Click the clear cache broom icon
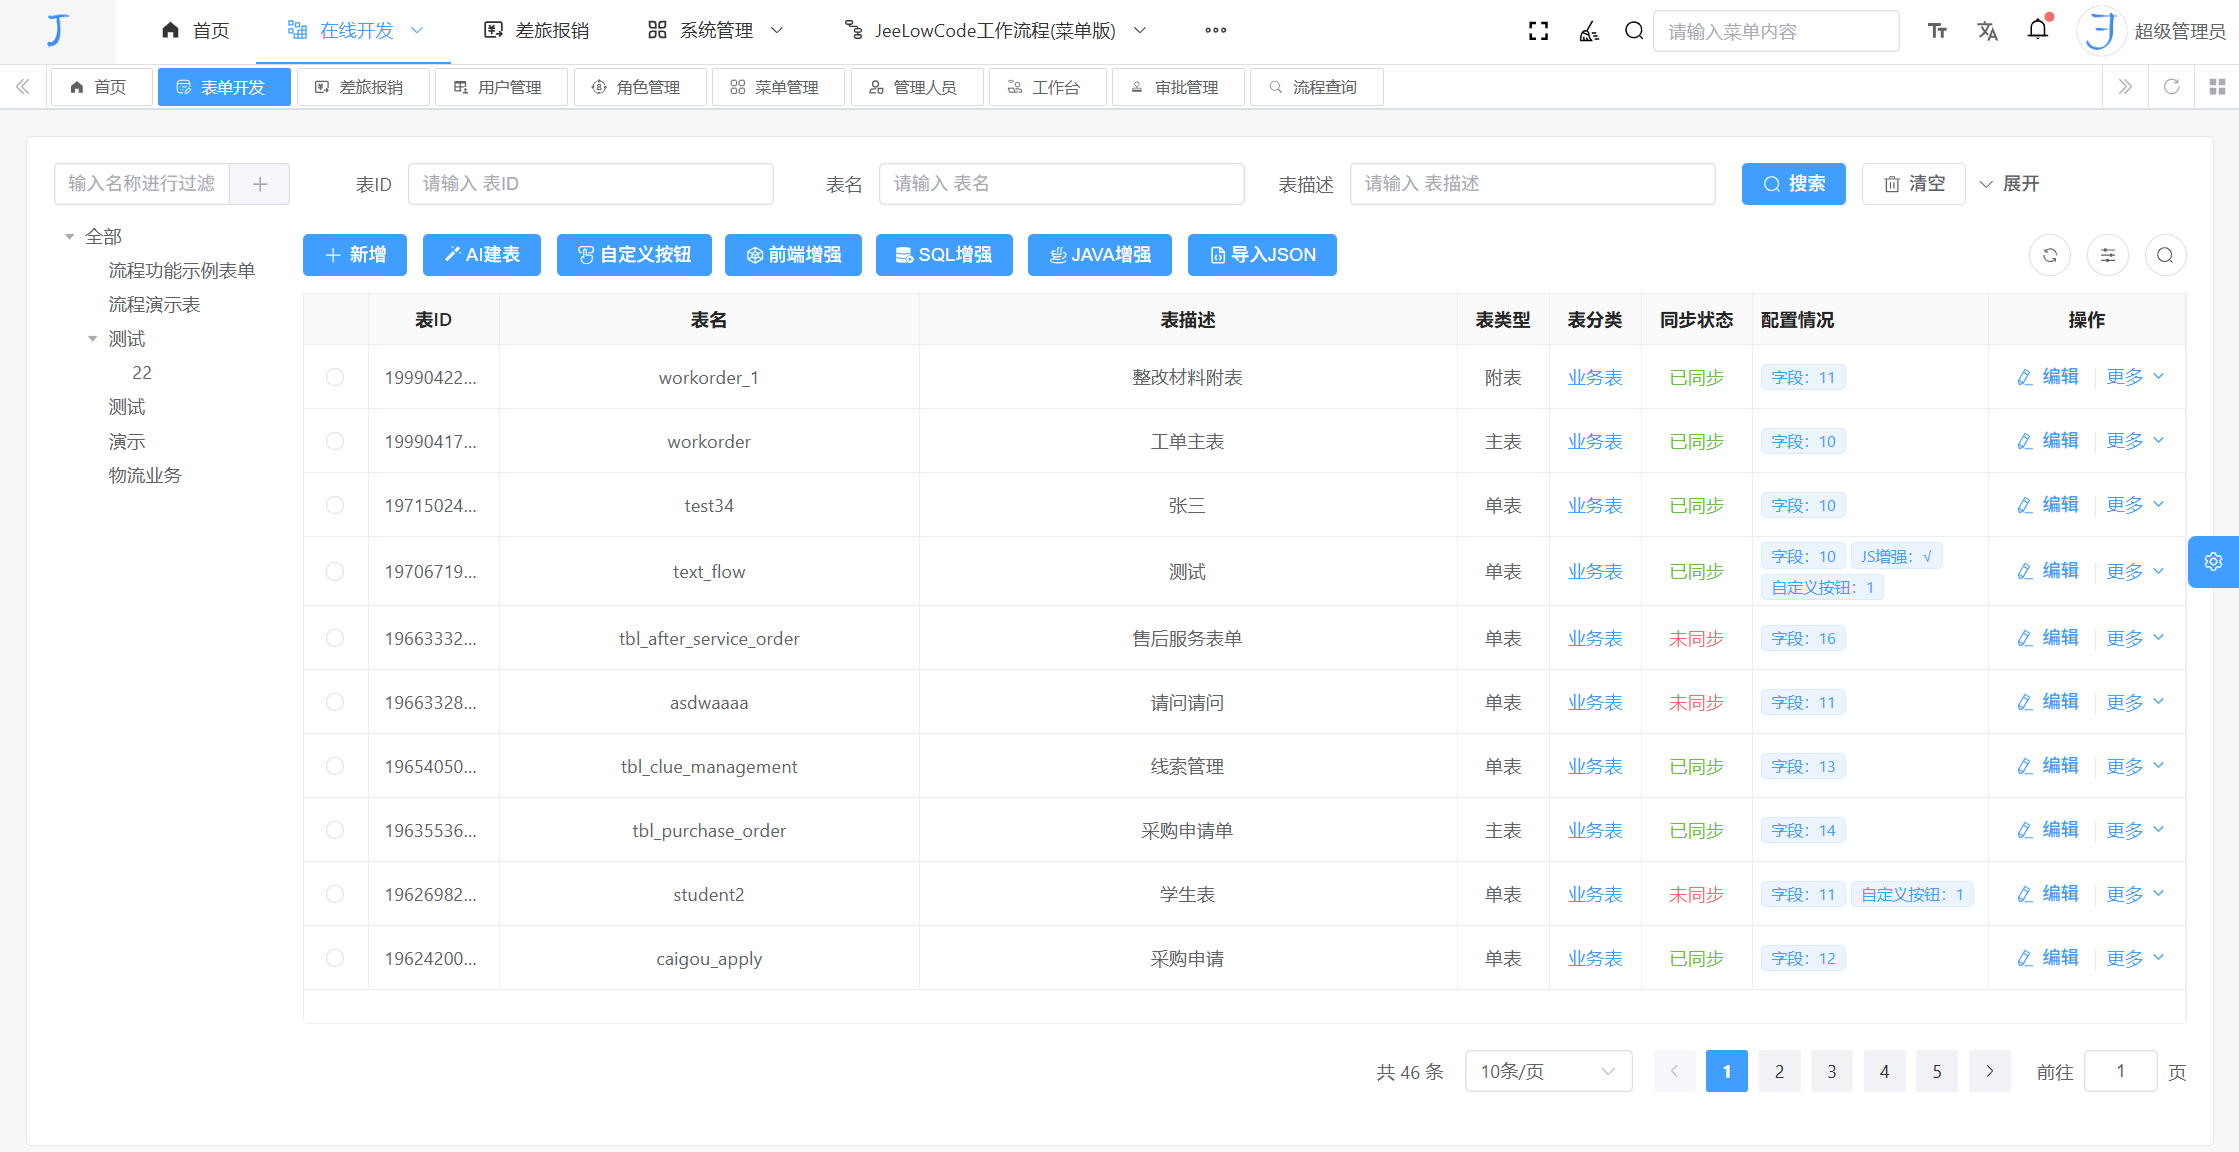Viewport: 2239px width, 1152px height. [x=1587, y=30]
